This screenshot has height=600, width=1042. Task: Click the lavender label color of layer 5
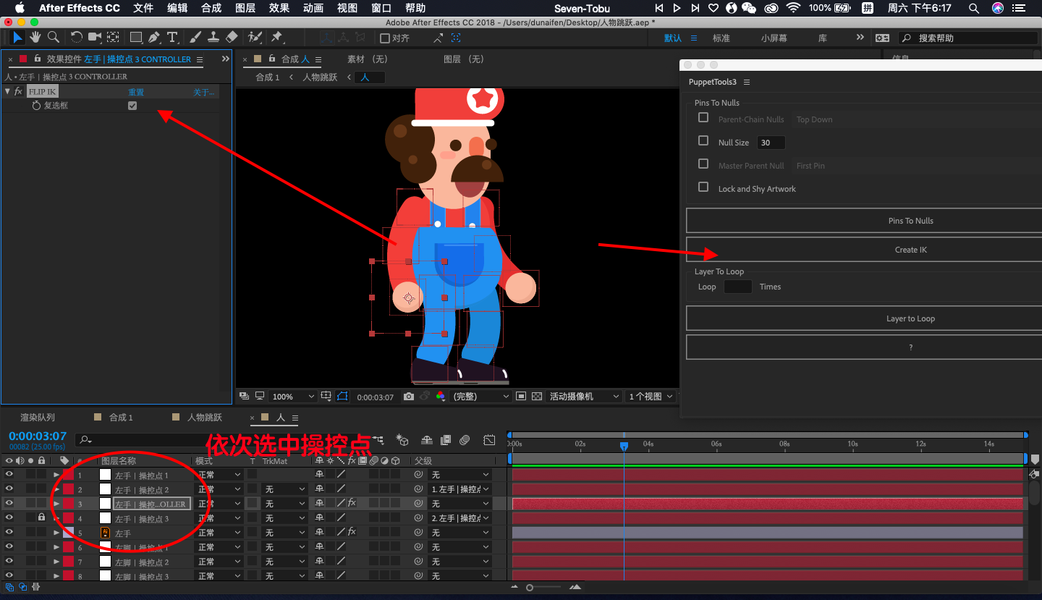point(68,532)
